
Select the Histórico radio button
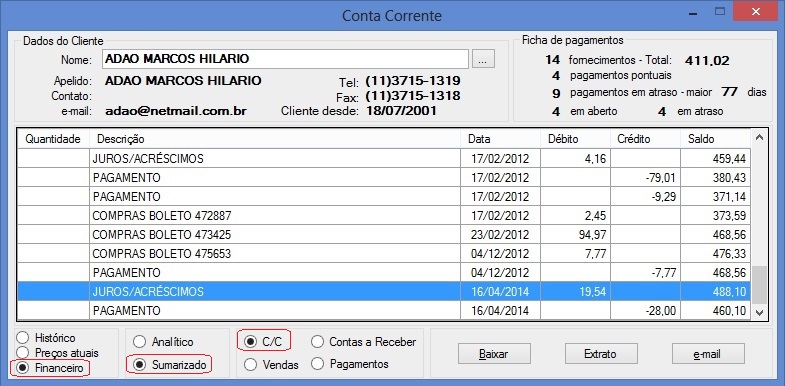23,338
